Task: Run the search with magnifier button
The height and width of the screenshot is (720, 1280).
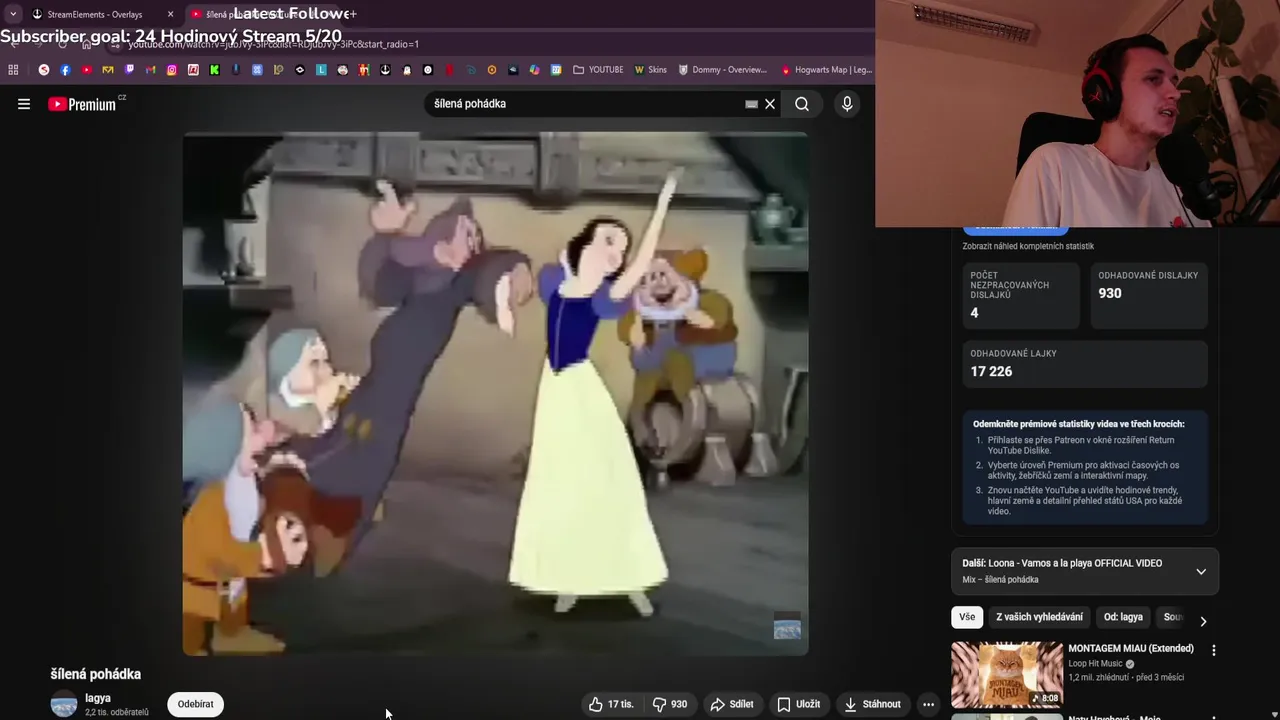Action: pyautogui.click(x=802, y=104)
